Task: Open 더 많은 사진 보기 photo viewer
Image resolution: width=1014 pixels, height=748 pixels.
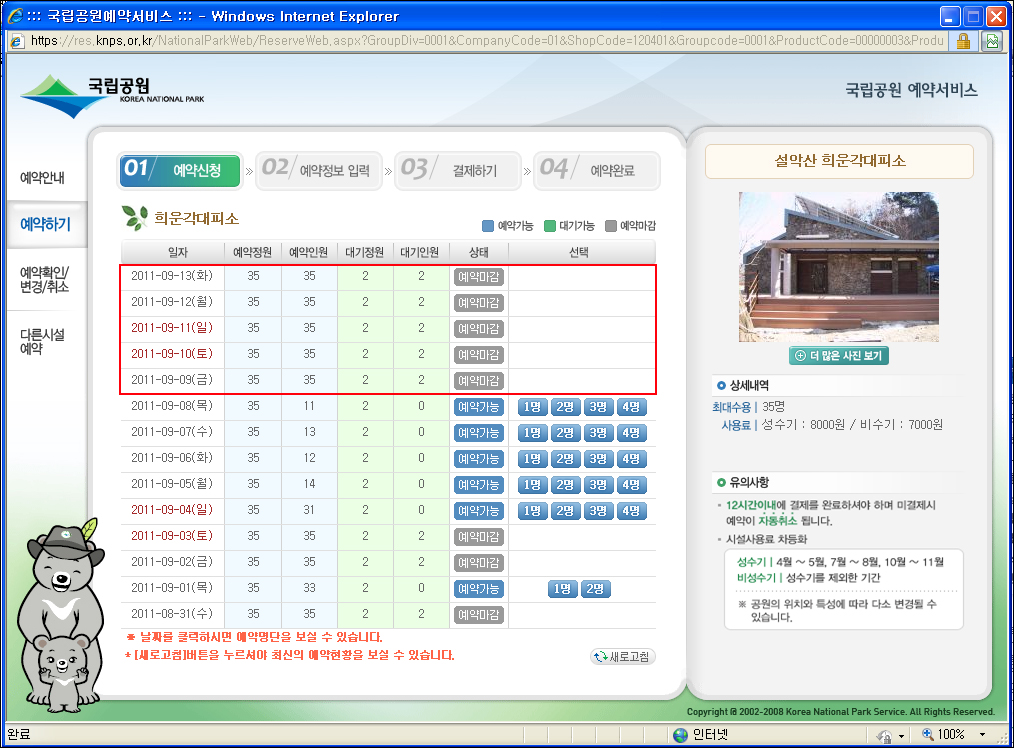Action: pos(838,356)
